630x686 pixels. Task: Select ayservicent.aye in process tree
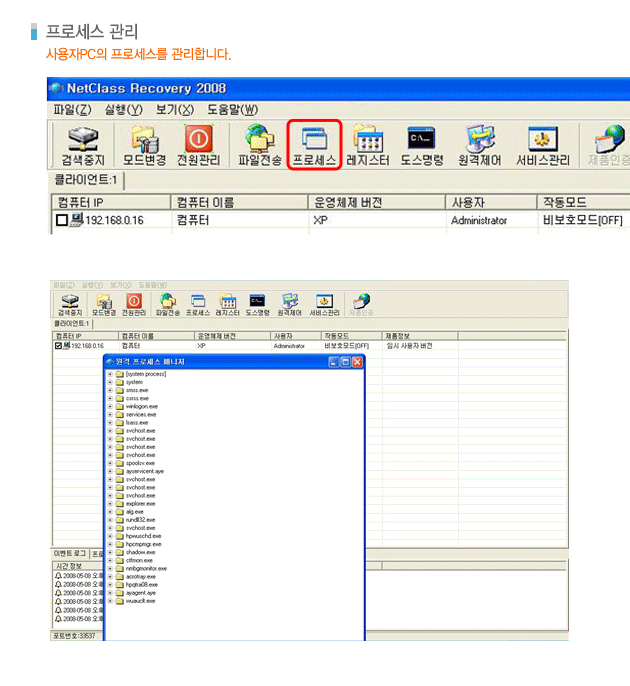pyautogui.click(x=145, y=471)
